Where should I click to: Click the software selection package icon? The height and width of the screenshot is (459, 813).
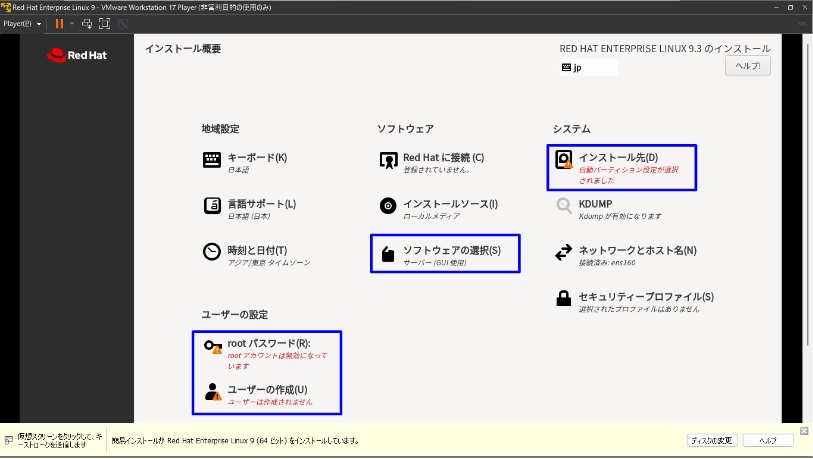point(388,254)
